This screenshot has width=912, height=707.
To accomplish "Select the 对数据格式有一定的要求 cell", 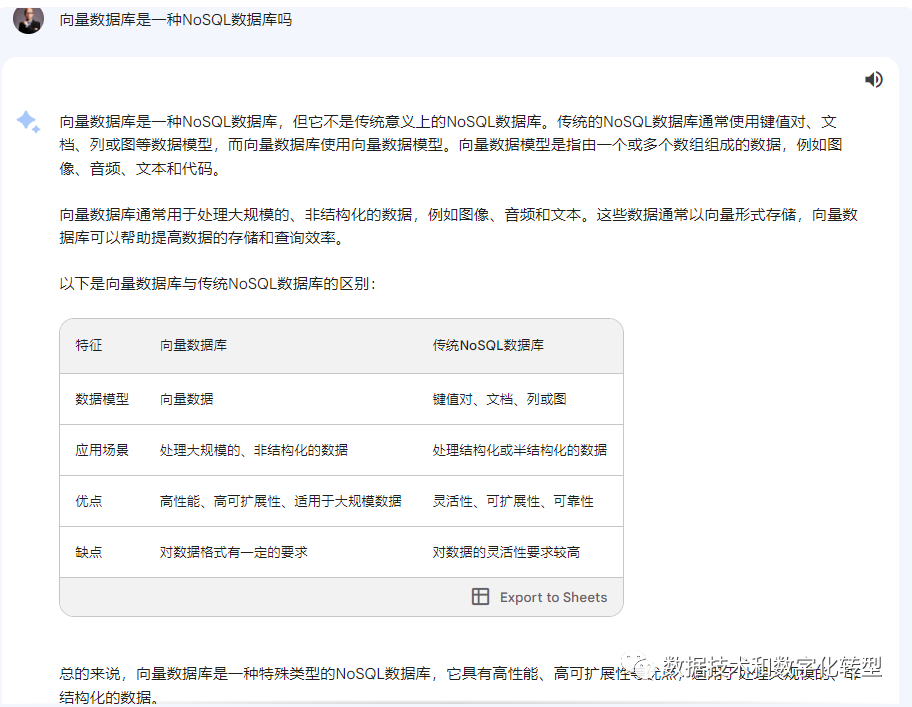I will [x=233, y=552].
